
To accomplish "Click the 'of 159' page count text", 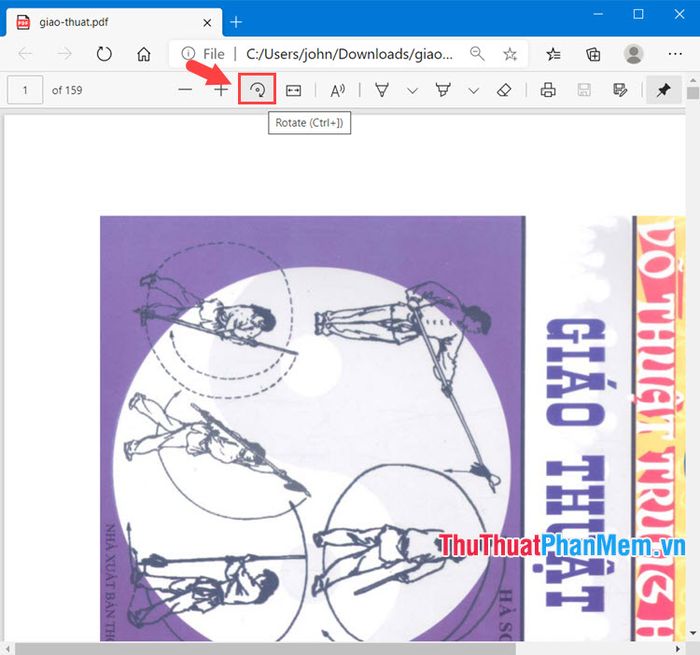I will pyautogui.click(x=67, y=90).
